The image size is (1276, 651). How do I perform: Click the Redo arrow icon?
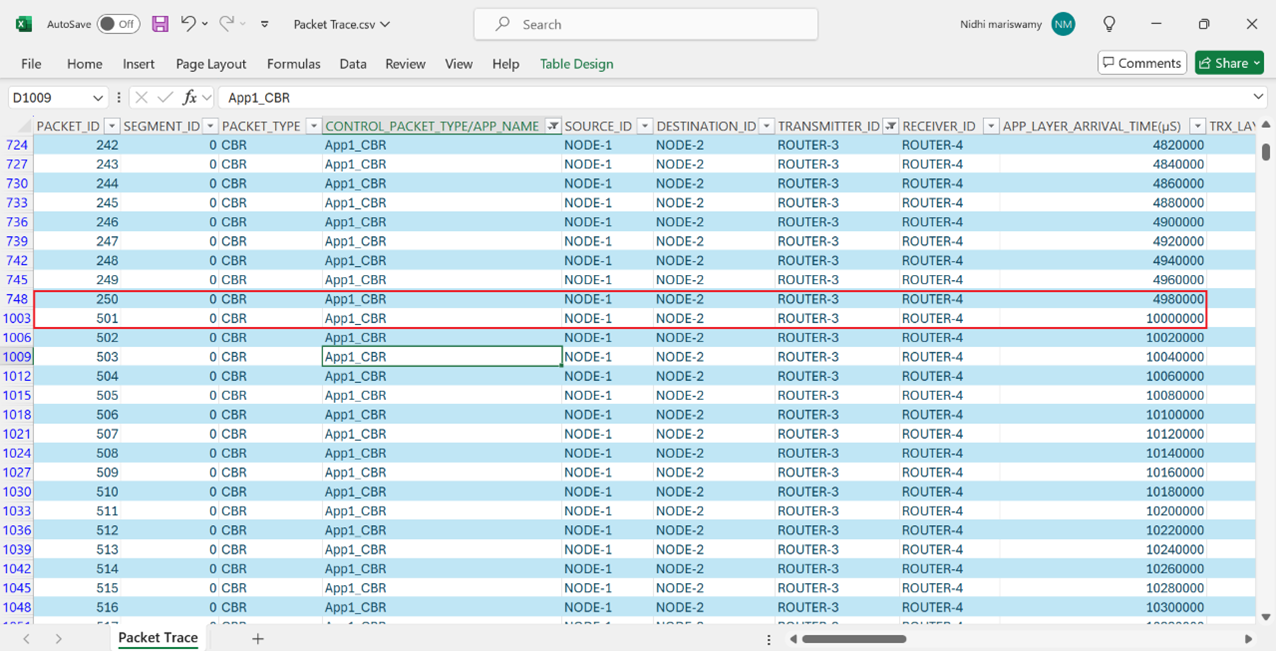pos(226,24)
